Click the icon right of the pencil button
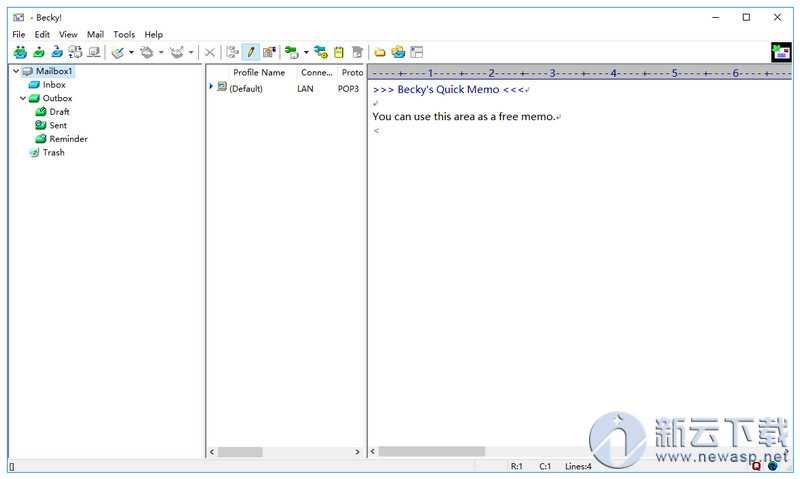Image resolution: width=800 pixels, height=479 pixels. click(x=269, y=52)
